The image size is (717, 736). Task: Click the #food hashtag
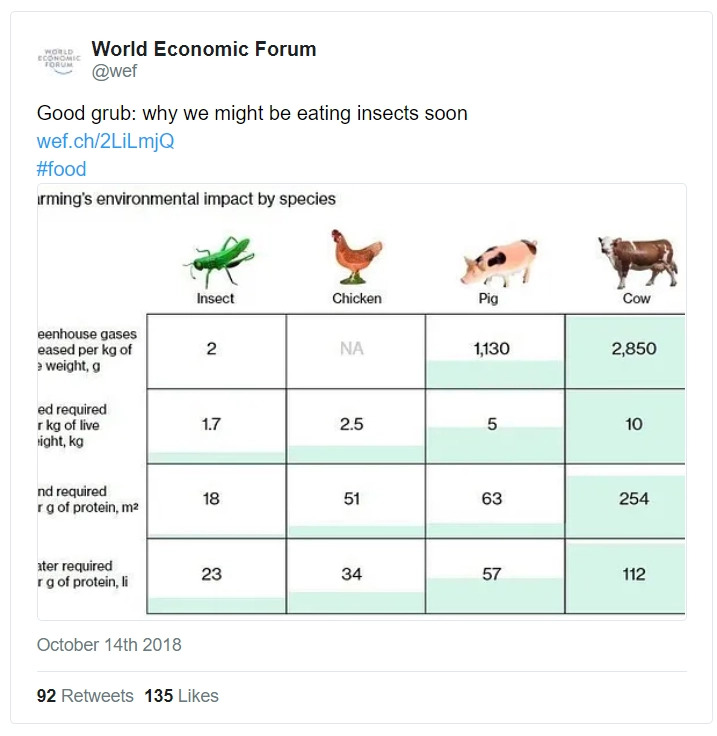click(x=62, y=169)
